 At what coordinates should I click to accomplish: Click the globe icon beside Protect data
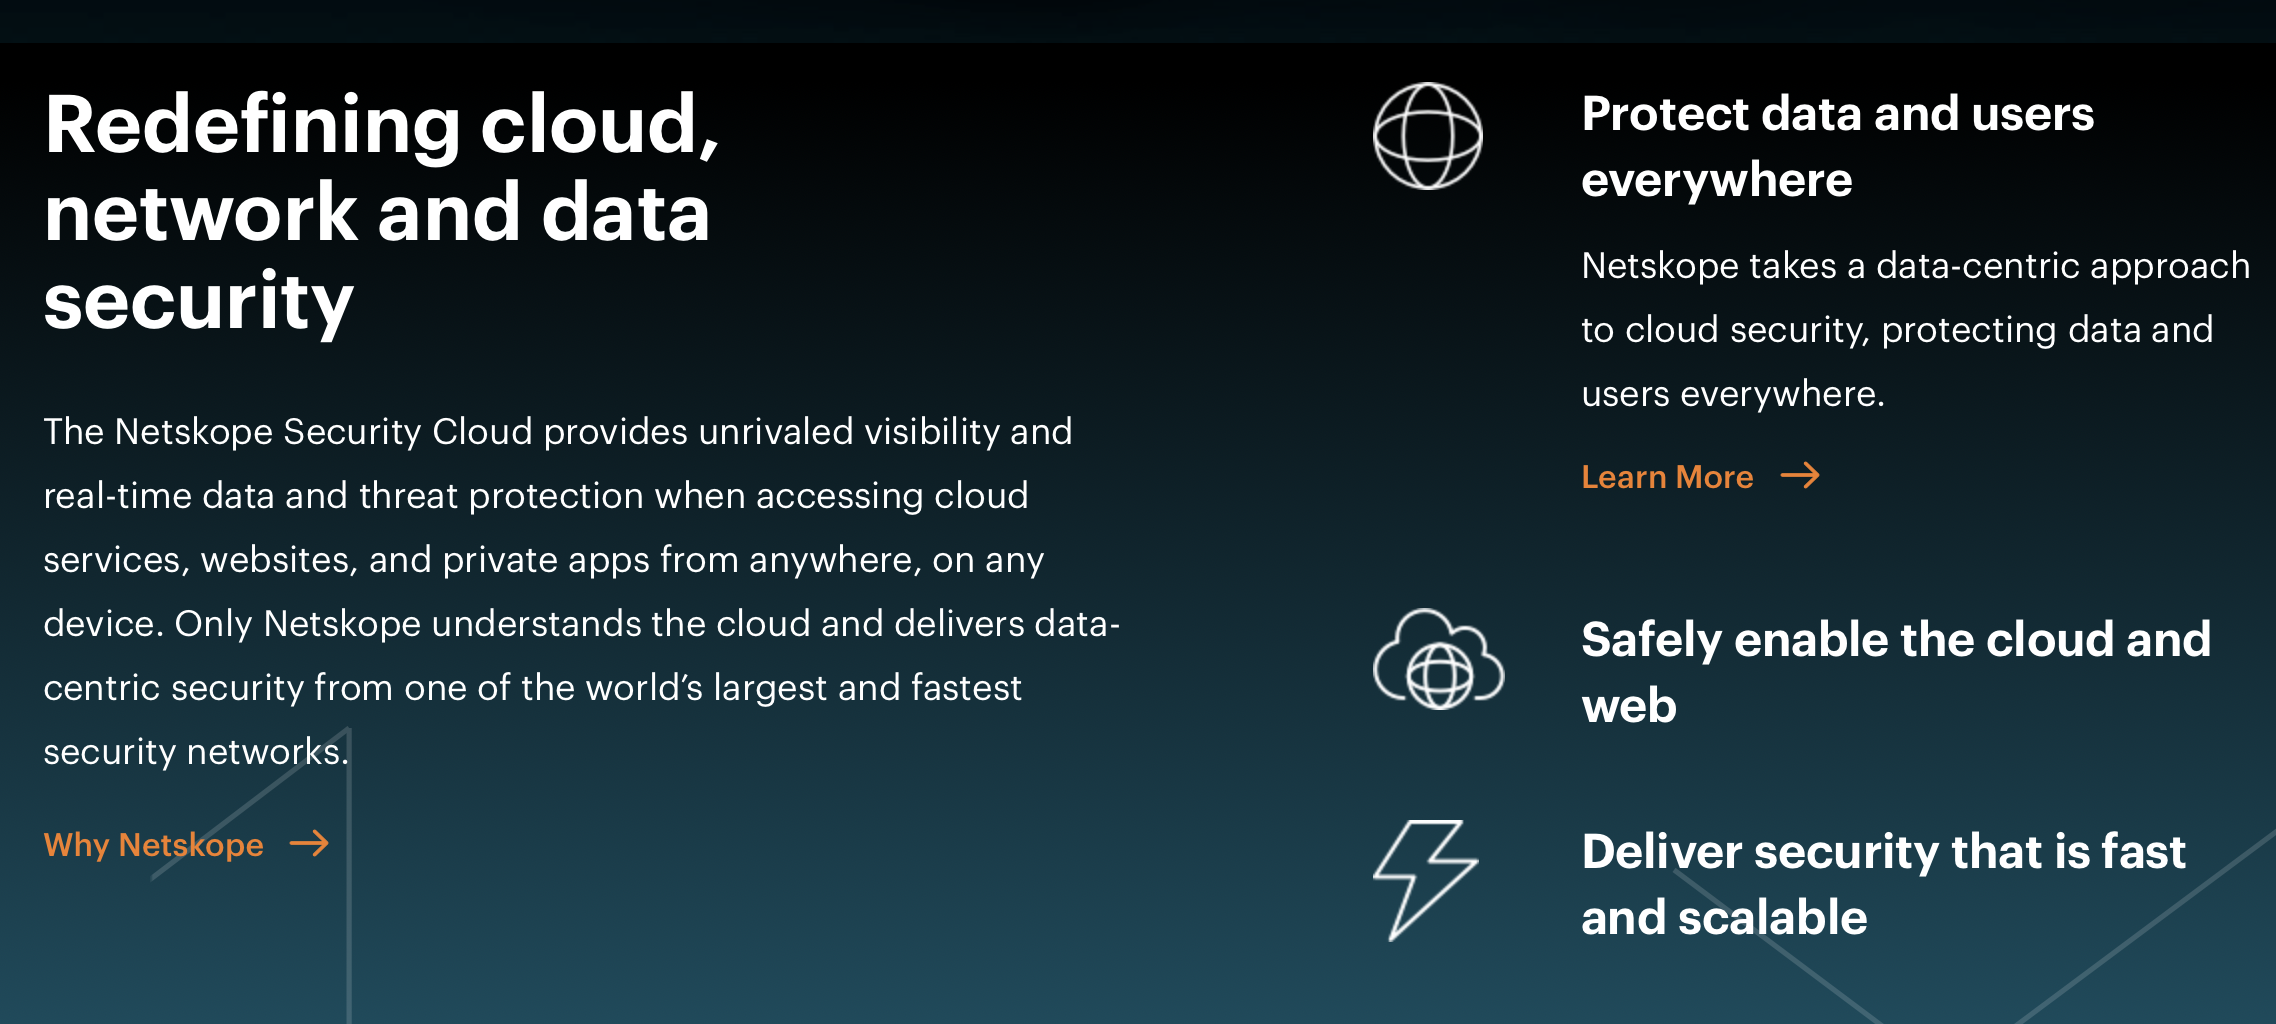(x=1427, y=136)
